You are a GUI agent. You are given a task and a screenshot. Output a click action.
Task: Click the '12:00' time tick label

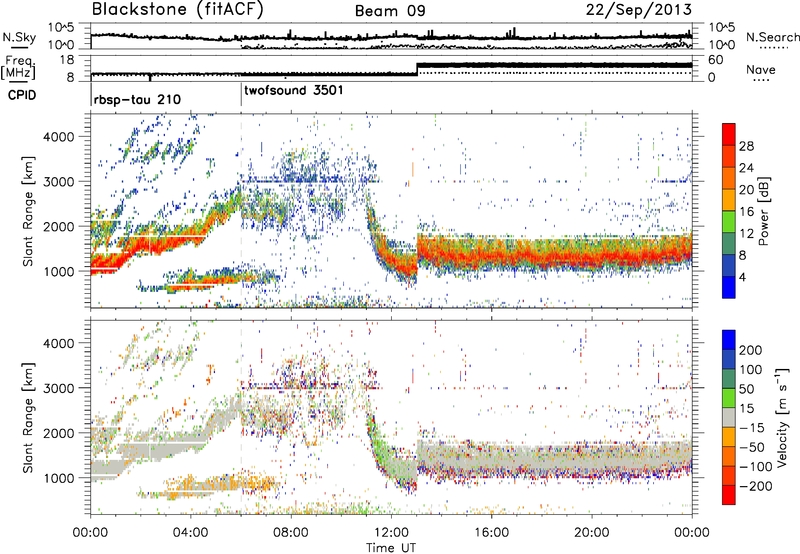click(x=391, y=533)
